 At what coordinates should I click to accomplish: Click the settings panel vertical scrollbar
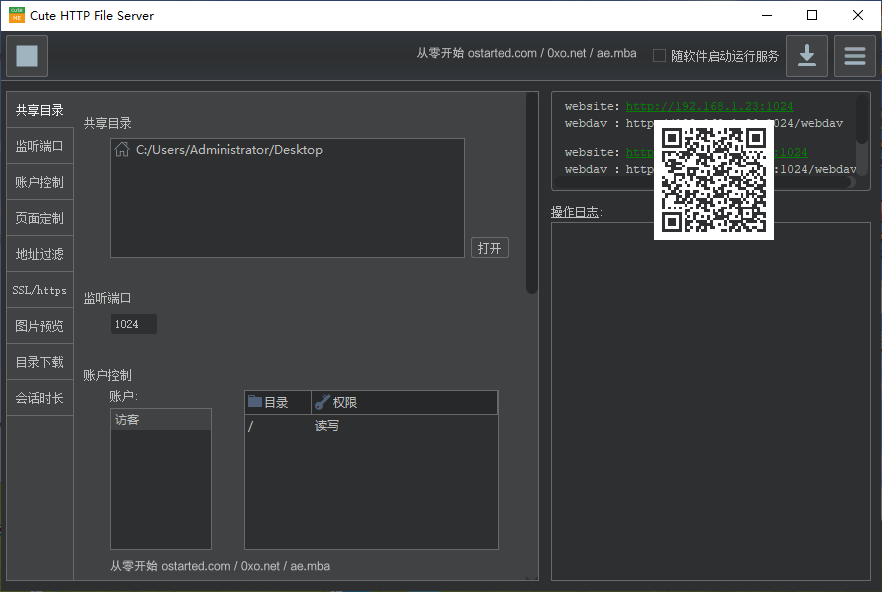pos(532,193)
